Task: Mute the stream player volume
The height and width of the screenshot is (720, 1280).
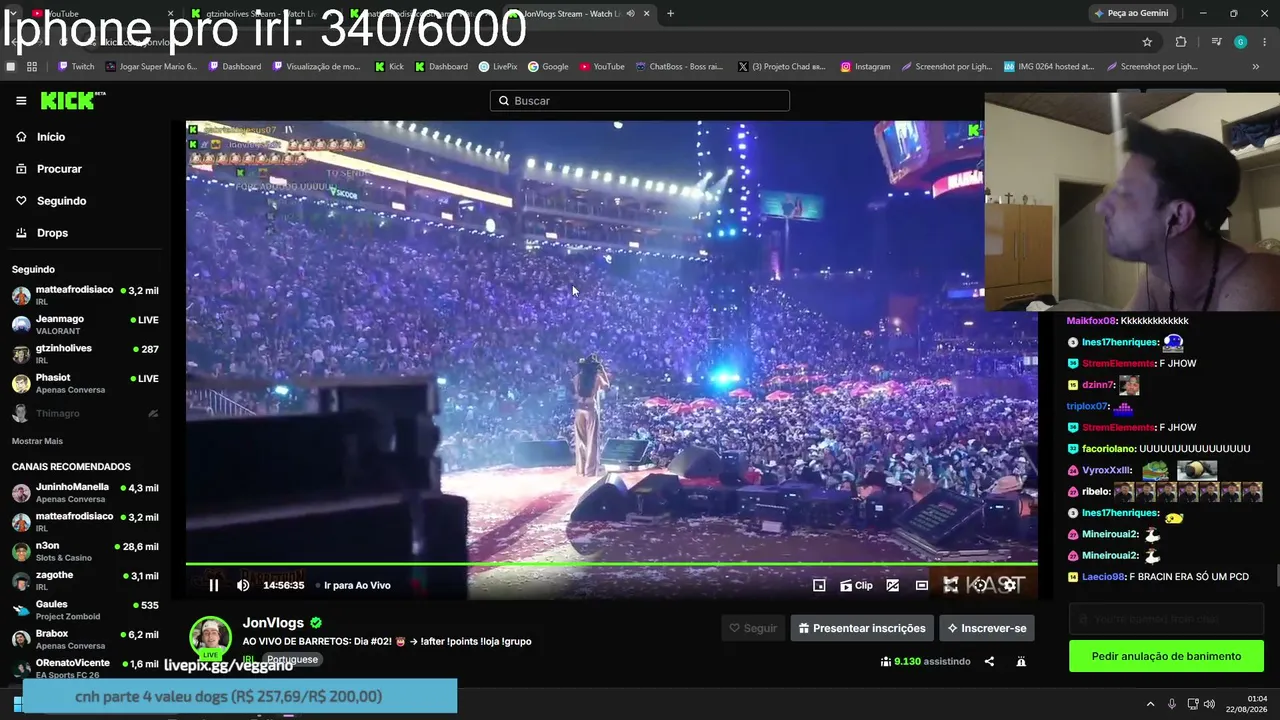Action: [243, 585]
